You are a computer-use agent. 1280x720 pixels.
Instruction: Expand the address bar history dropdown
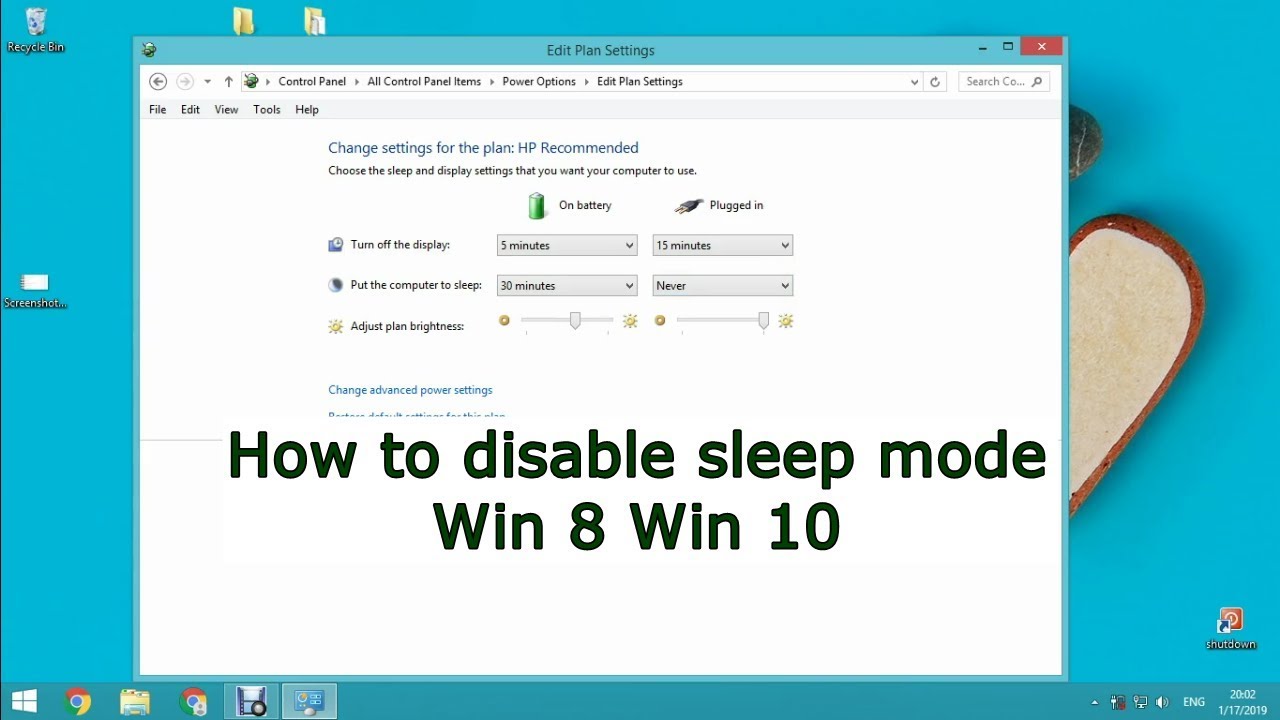914,82
